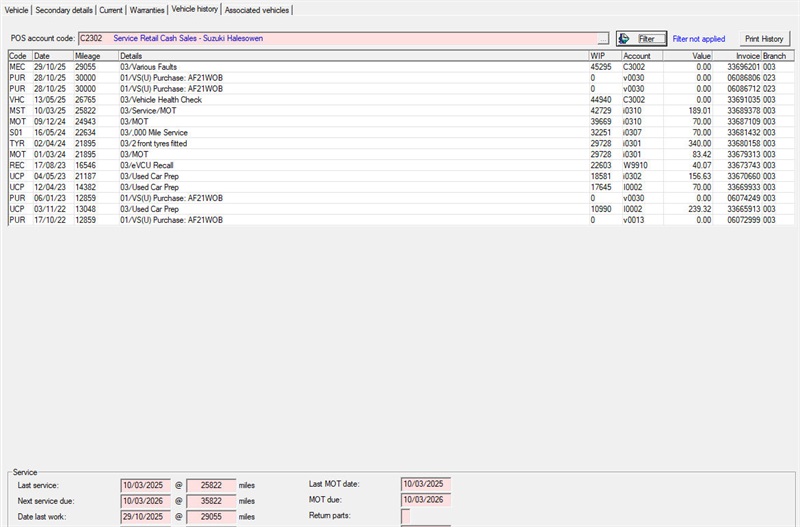800x527 pixels.
Task: Click the Invoice column header
Action: click(747, 56)
